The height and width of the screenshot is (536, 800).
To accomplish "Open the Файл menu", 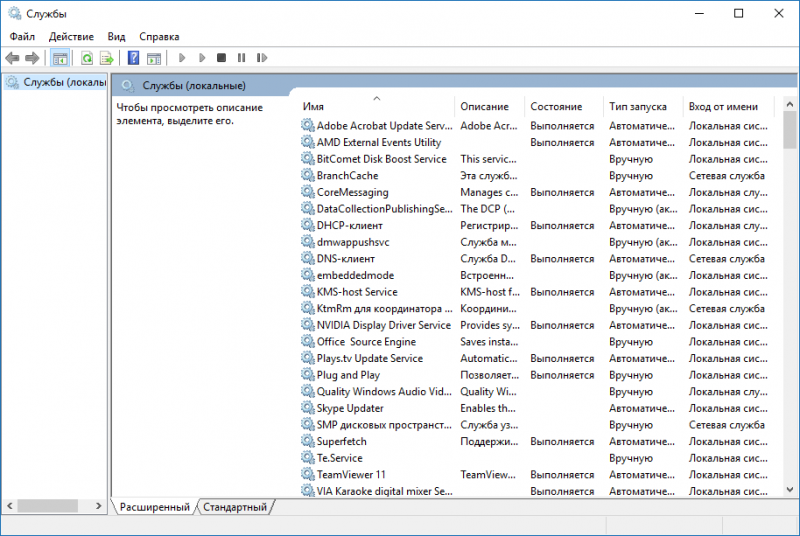I will pos(22,37).
